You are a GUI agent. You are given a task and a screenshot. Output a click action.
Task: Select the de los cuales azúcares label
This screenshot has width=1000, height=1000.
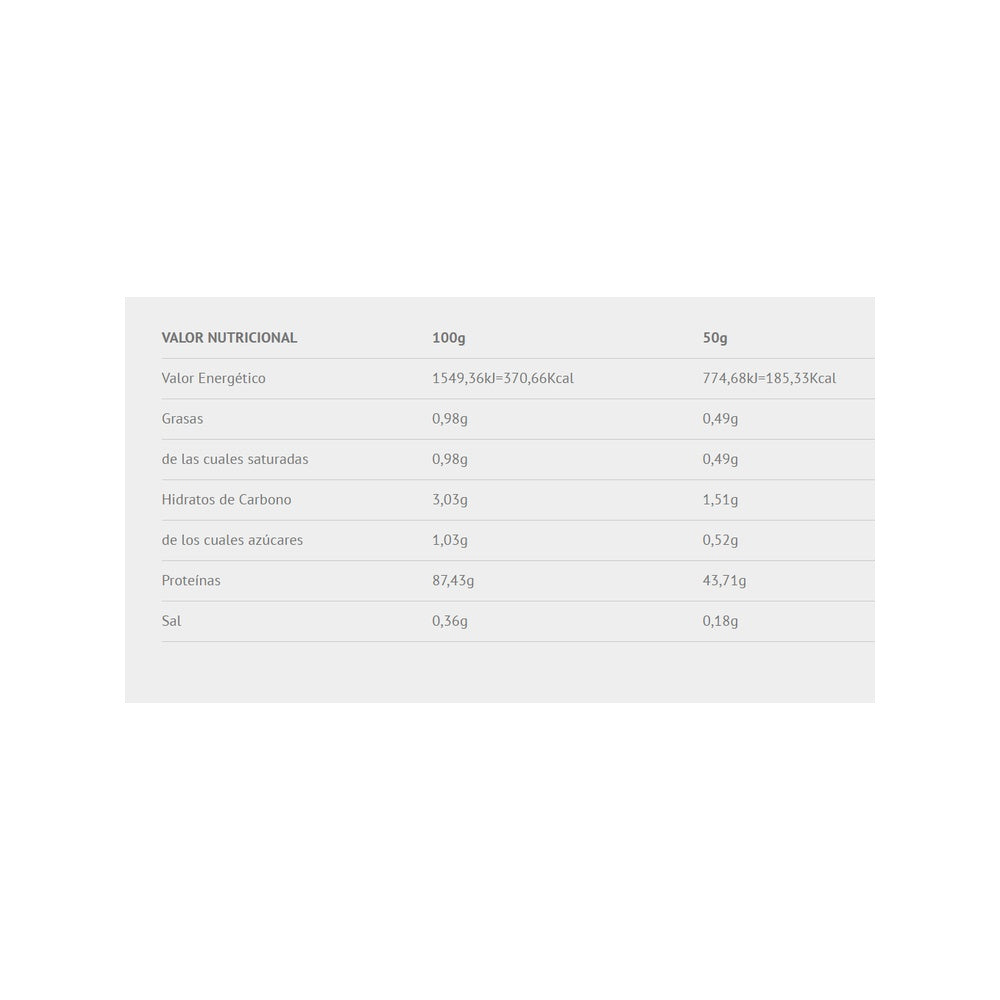click(x=232, y=540)
